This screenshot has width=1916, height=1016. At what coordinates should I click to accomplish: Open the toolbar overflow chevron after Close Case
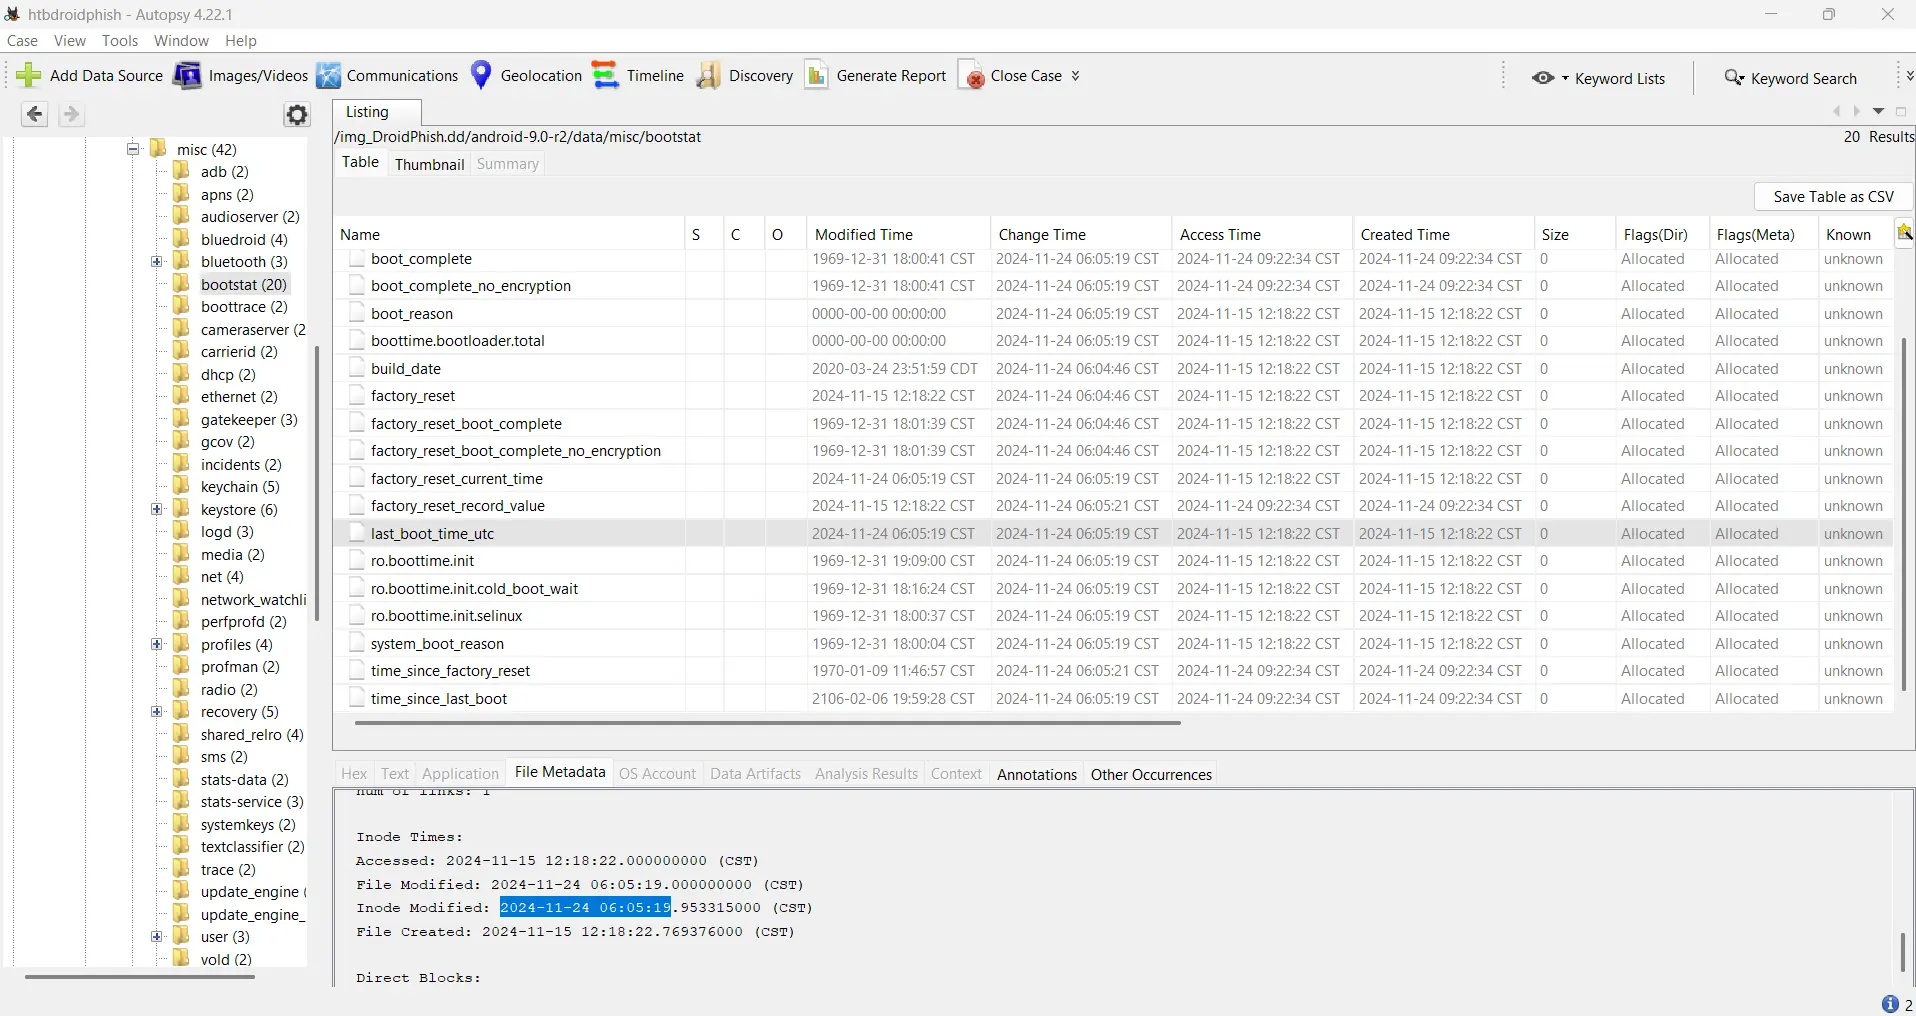tap(1075, 76)
